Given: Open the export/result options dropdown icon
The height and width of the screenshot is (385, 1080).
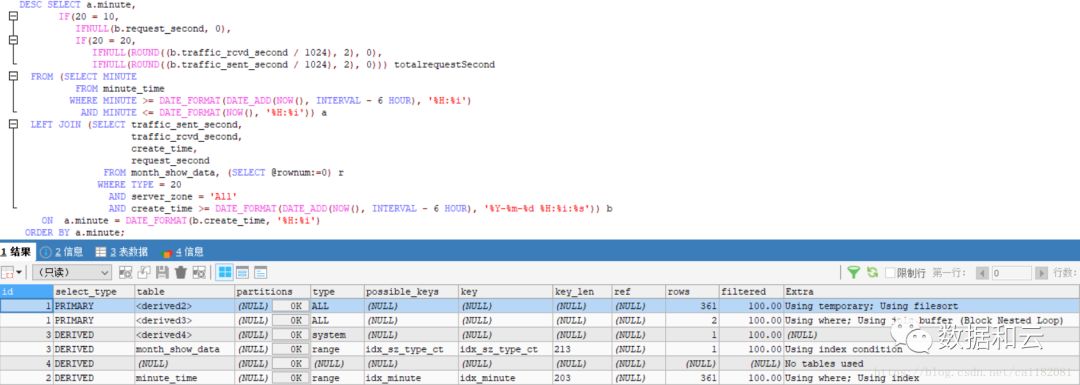Looking at the screenshot, I should (11, 273).
